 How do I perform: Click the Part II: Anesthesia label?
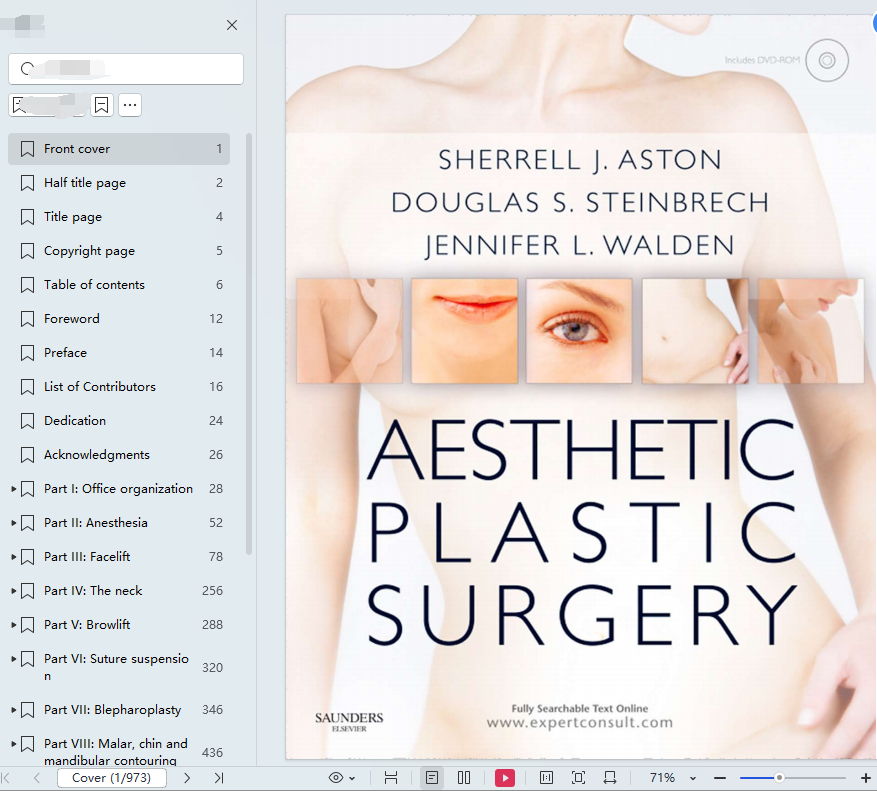(96, 522)
